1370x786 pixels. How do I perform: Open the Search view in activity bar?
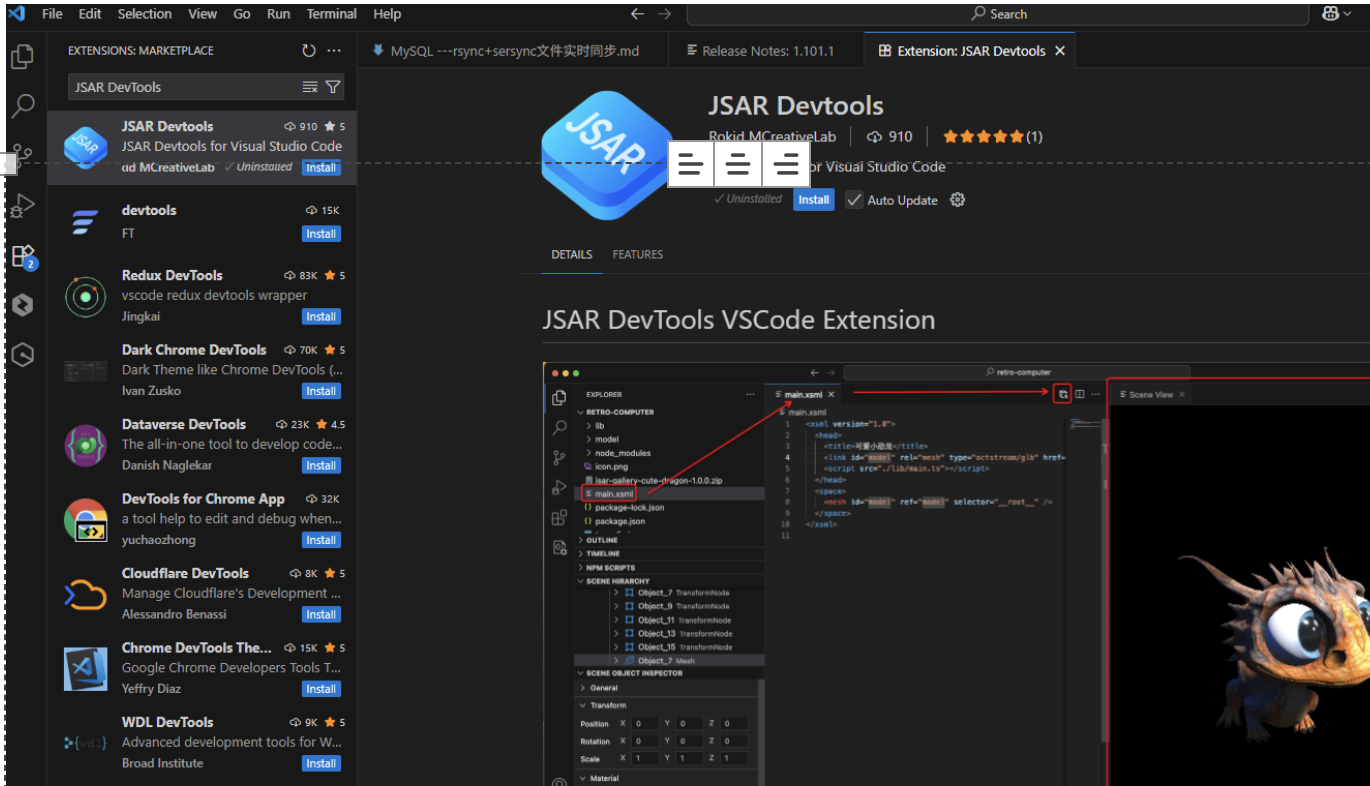(22, 106)
